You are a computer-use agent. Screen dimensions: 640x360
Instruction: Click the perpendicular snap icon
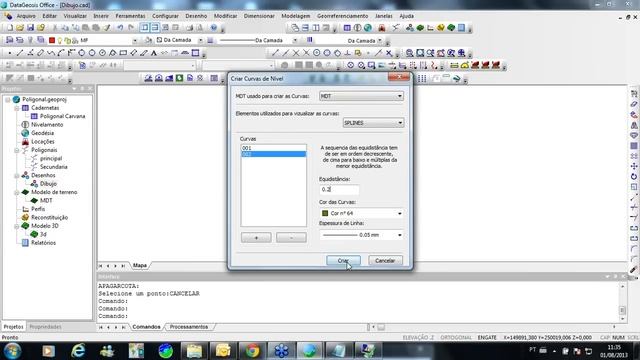point(347,53)
